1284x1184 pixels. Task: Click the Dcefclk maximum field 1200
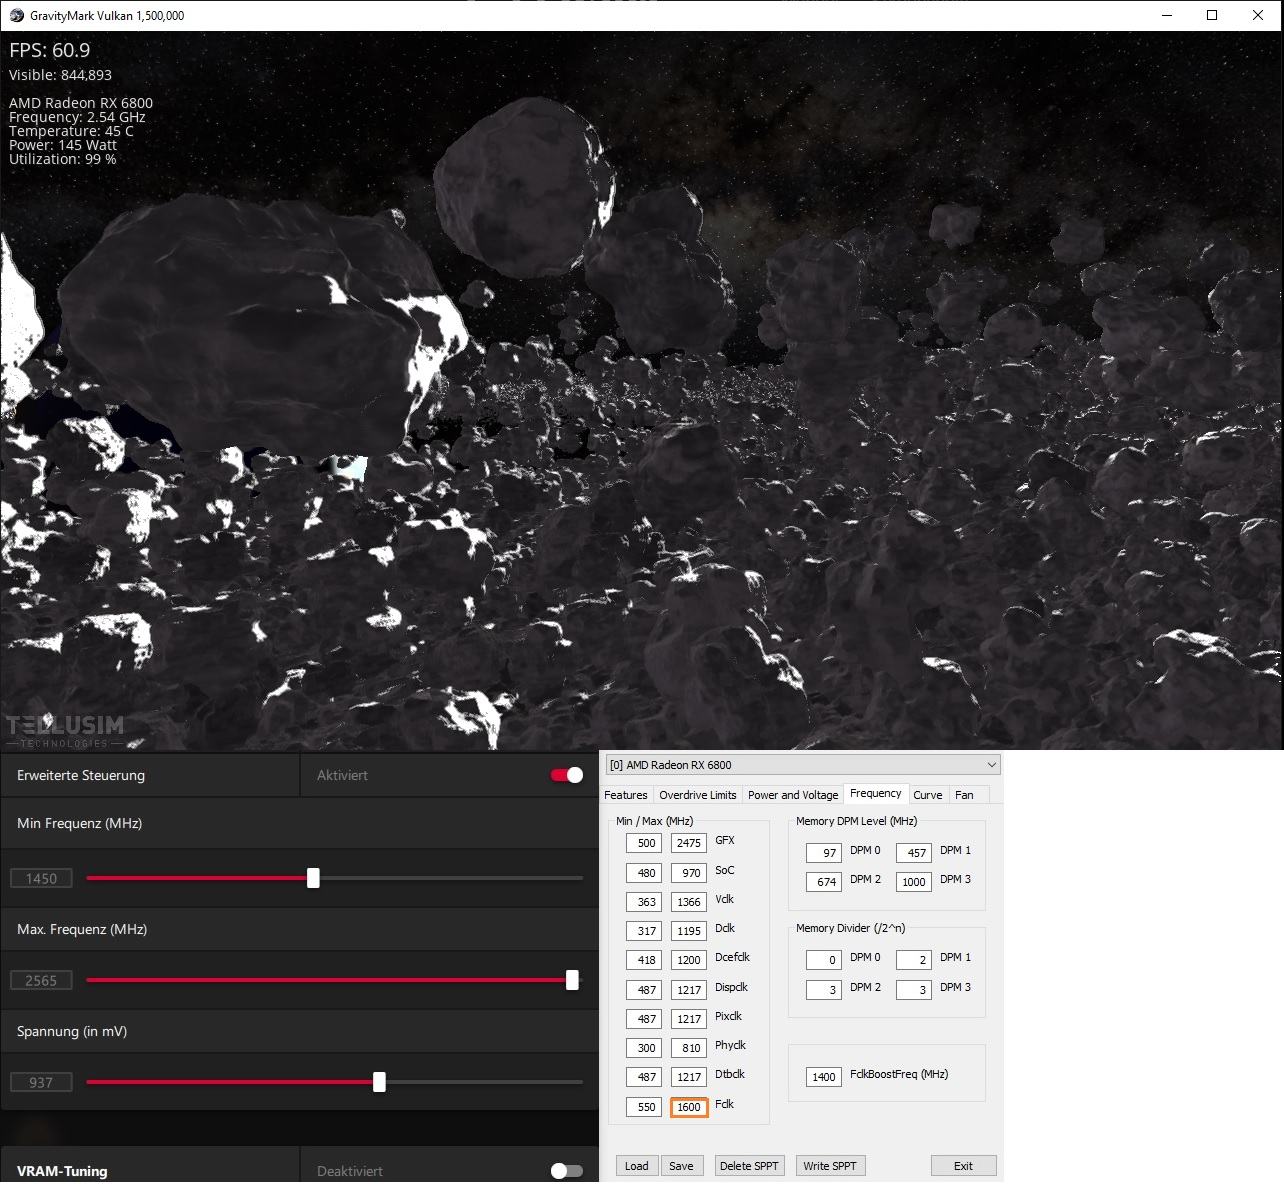[x=688, y=960]
